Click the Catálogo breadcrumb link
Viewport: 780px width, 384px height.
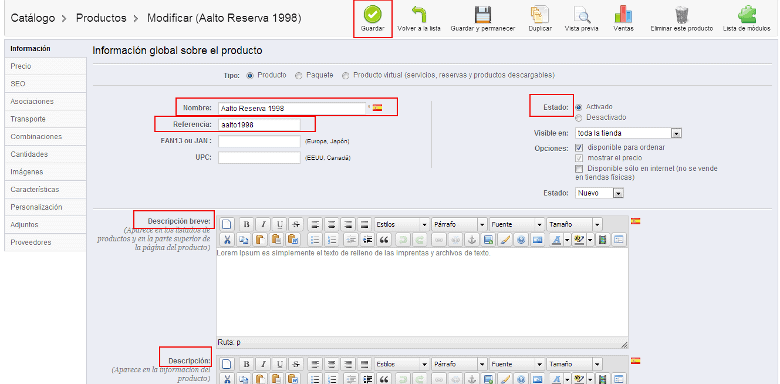click(x=33, y=18)
